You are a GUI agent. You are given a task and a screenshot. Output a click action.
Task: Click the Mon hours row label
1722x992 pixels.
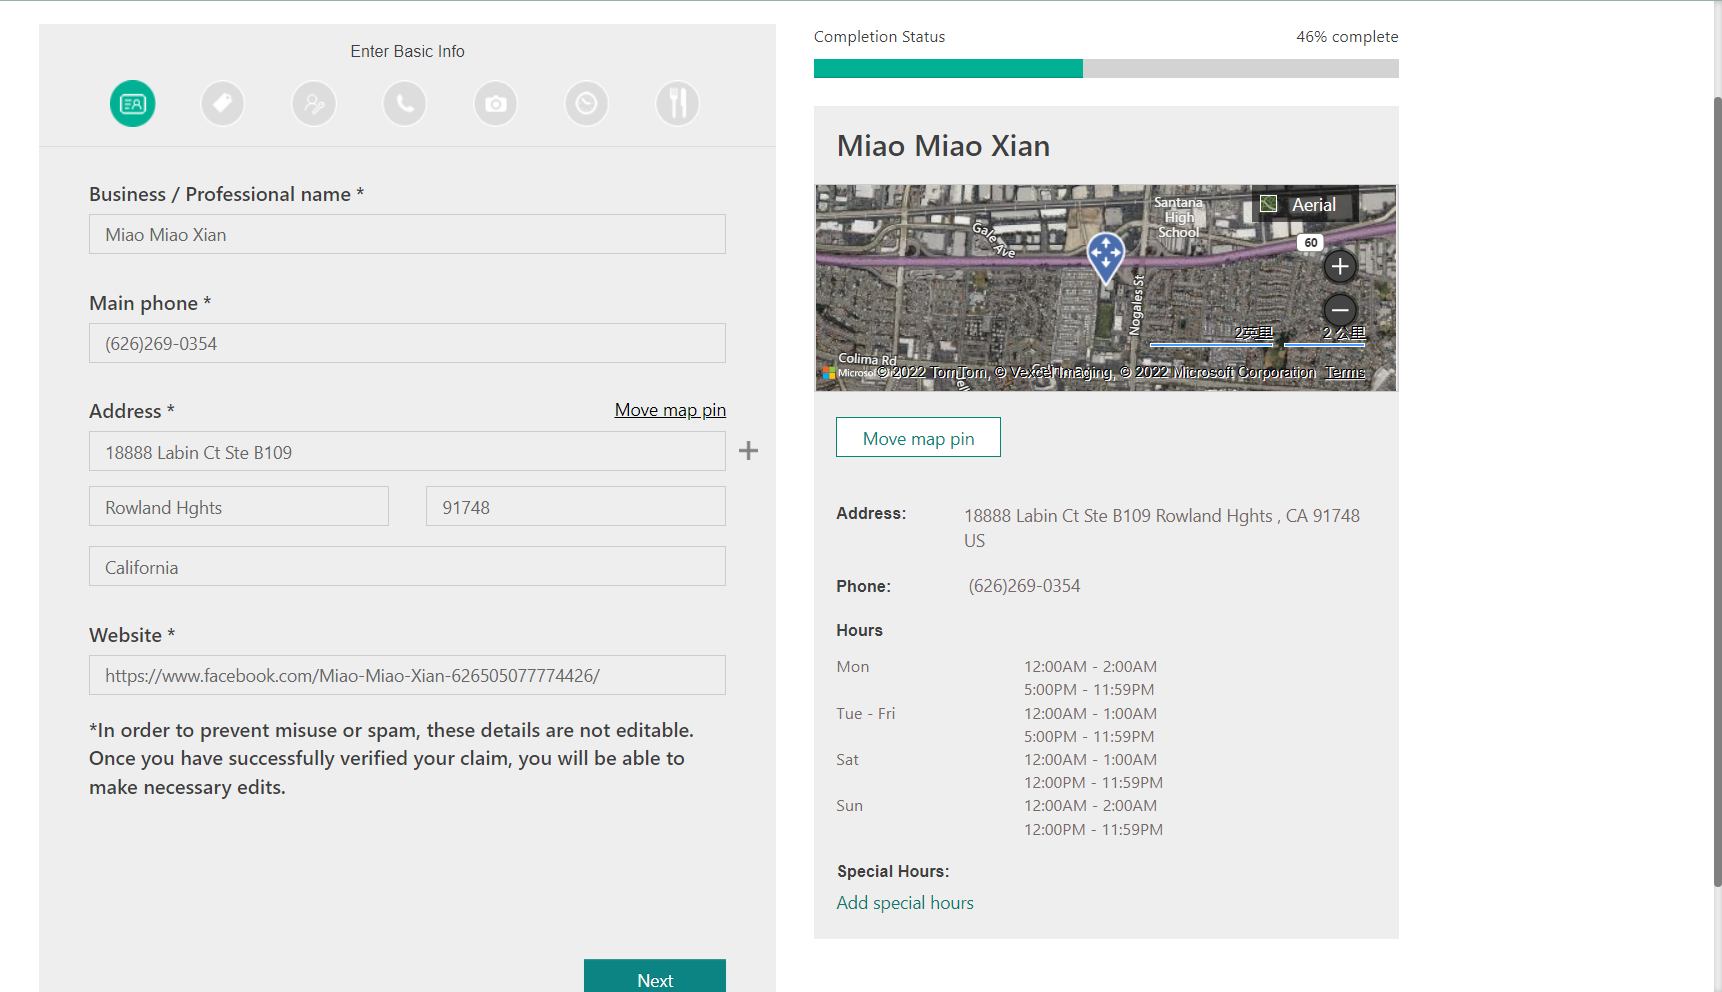pos(853,667)
